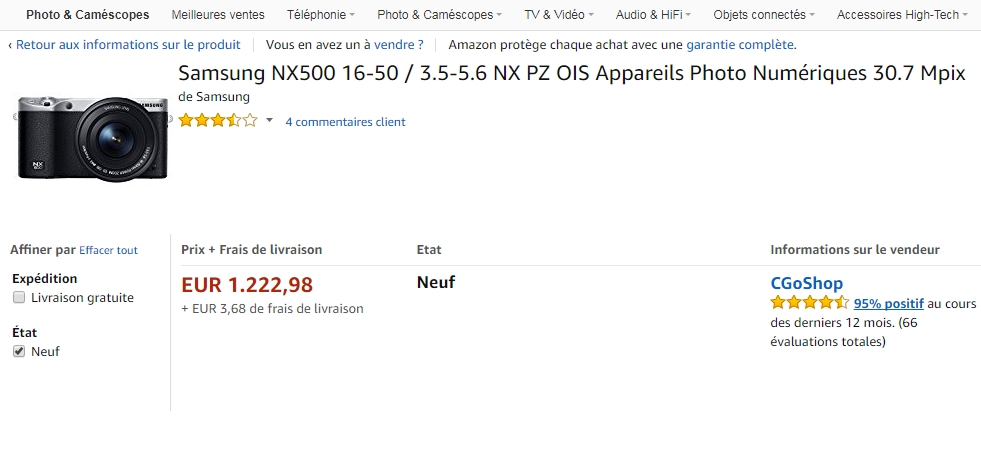This screenshot has width=981, height=460.
Task: Return via Retour aux informations sur le produit
Action: click(x=128, y=44)
